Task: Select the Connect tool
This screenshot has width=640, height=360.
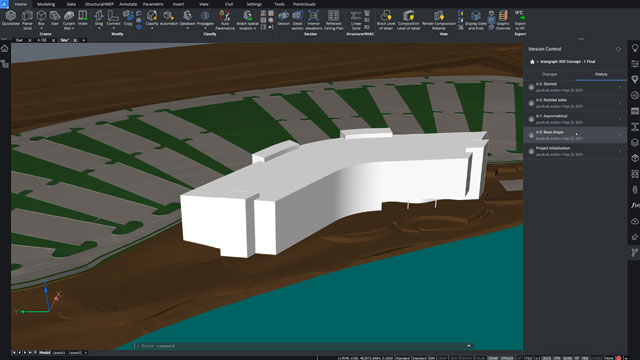Action: tap(113, 18)
